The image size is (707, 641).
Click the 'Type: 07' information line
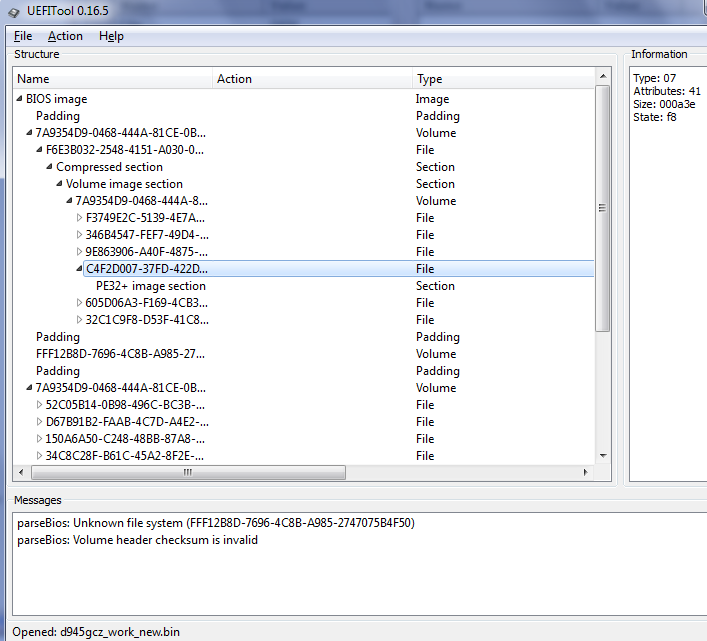[x=654, y=78]
